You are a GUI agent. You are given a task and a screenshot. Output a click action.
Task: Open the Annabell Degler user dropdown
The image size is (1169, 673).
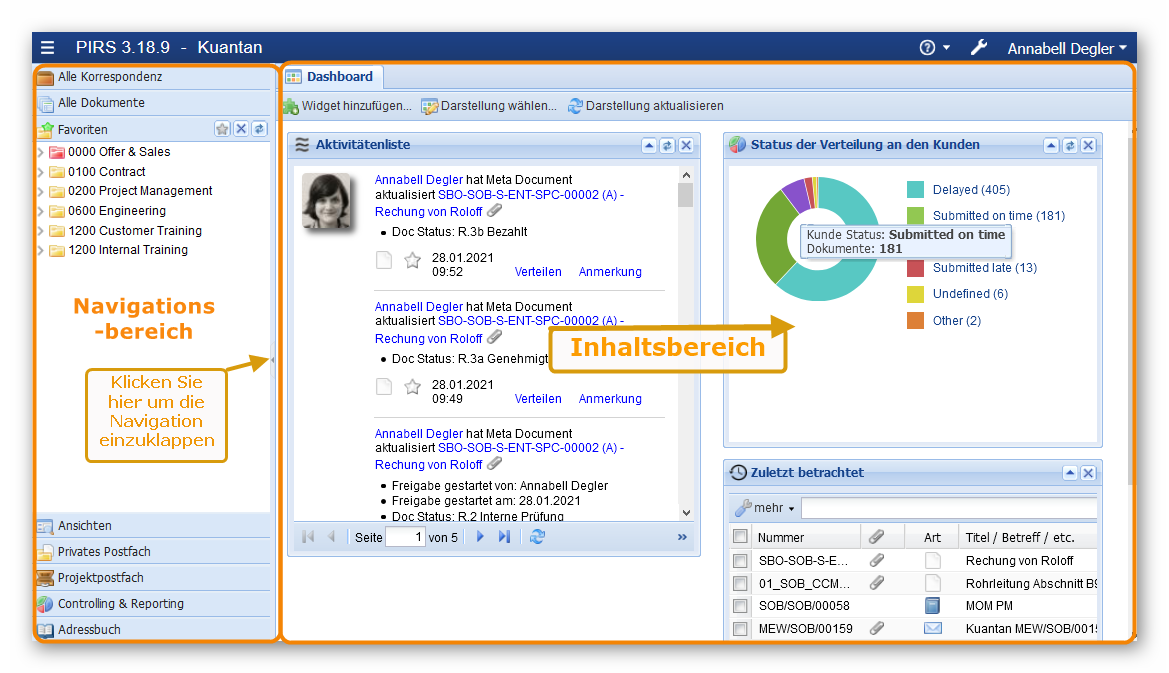coord(1066,48)
